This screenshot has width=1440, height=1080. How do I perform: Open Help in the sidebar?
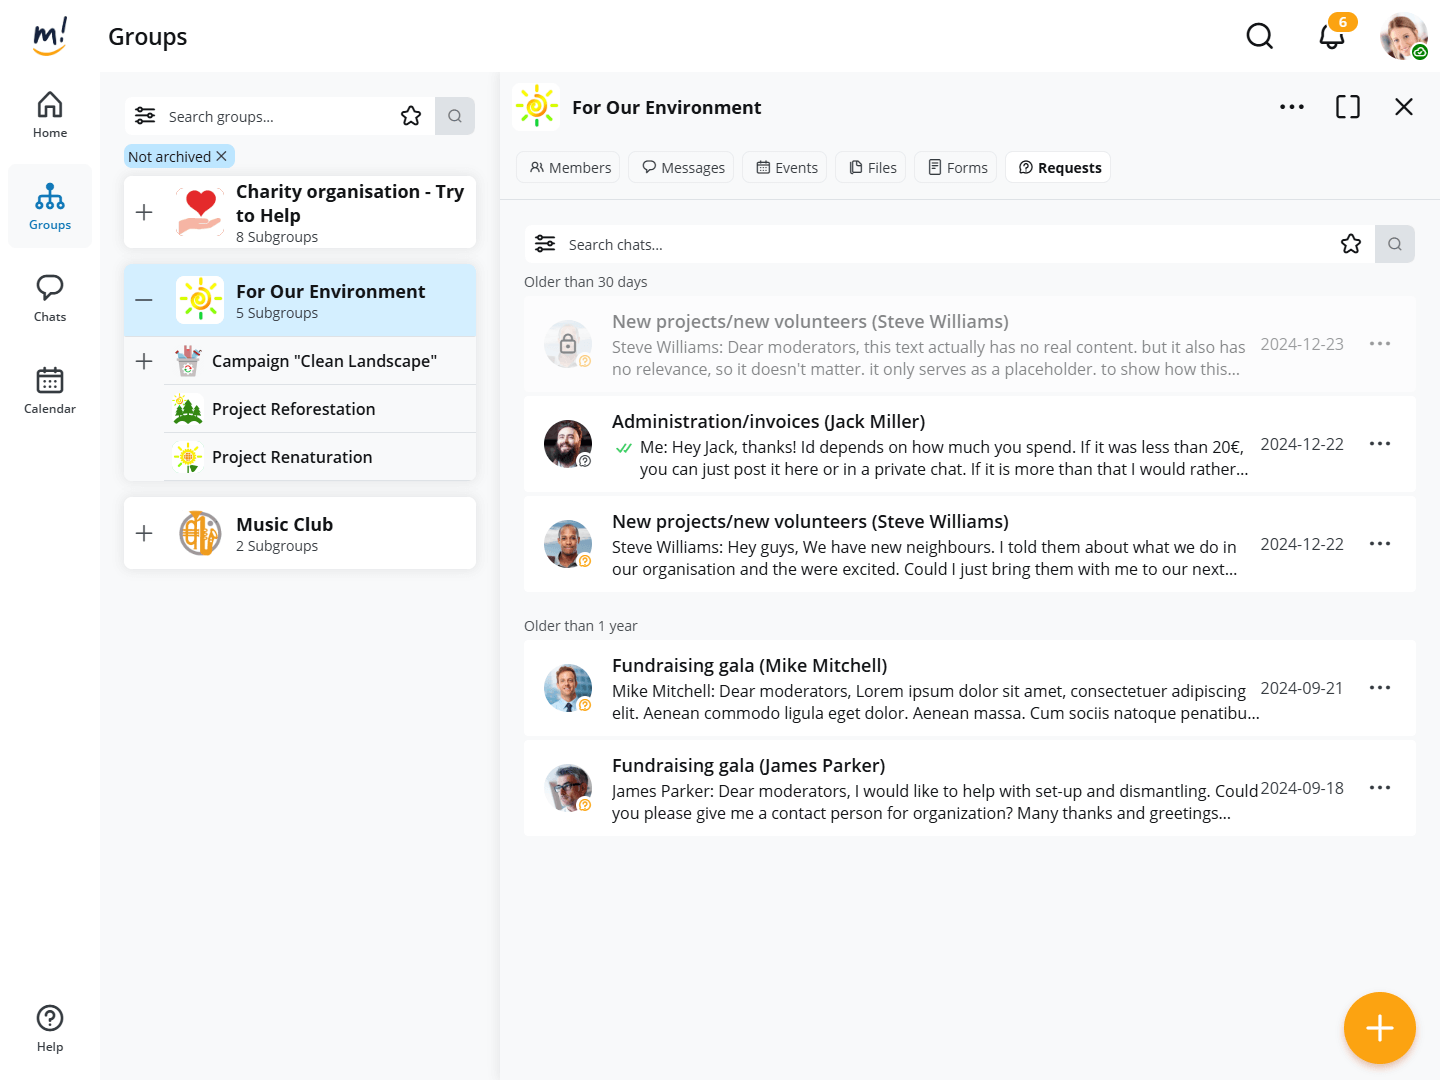(x=50, y=1028)
